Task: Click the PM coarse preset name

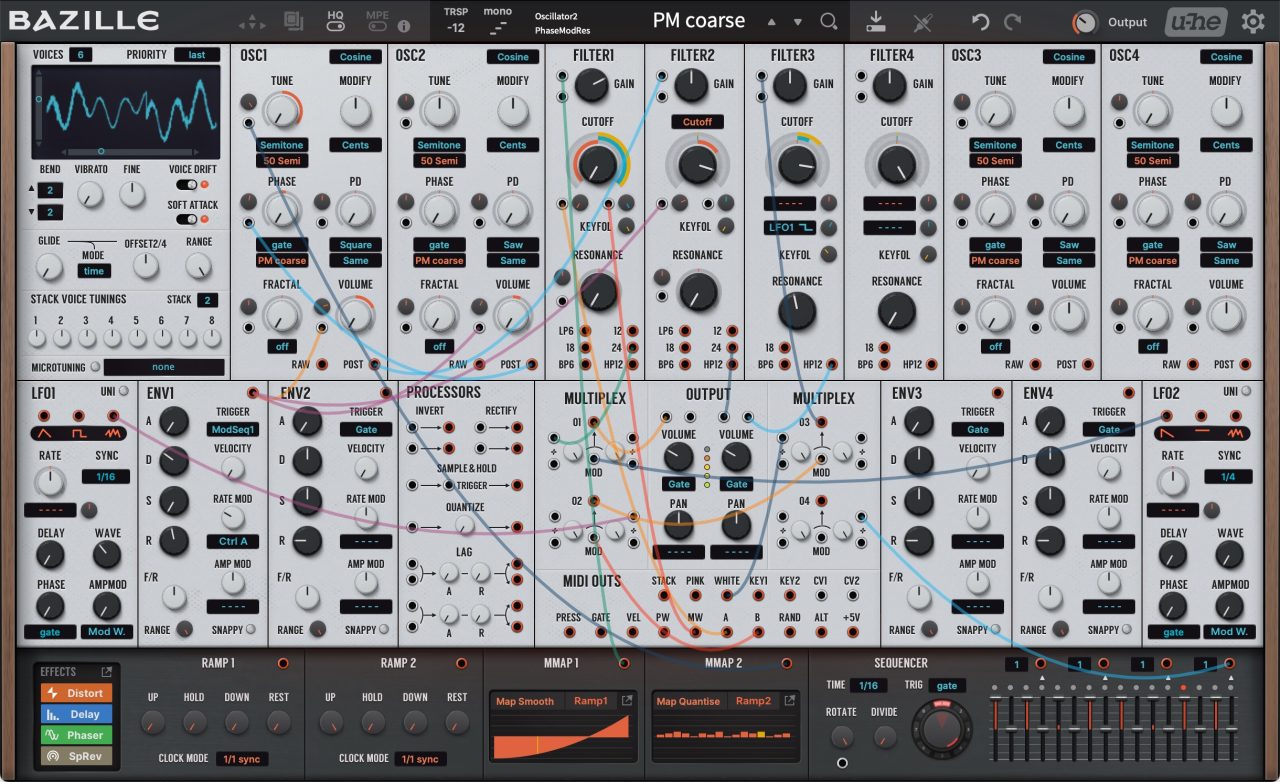Action: tap(698, 21)
